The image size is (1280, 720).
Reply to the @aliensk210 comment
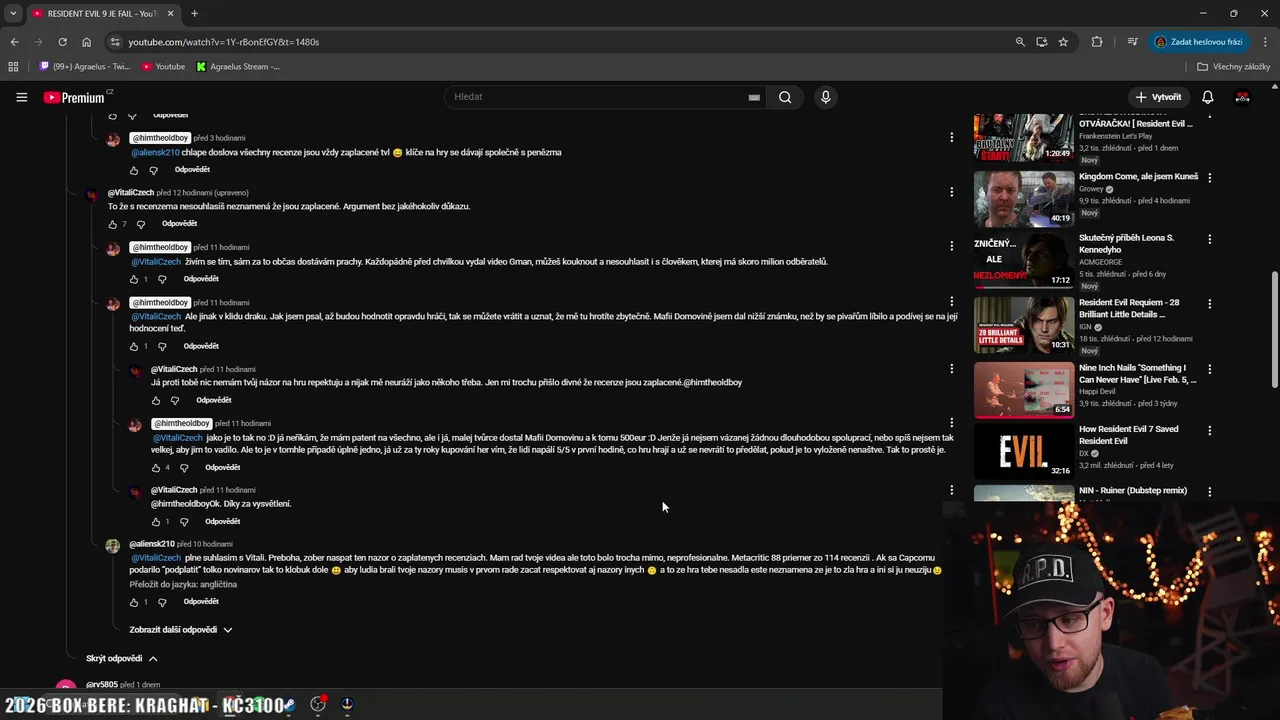pos(201,602)
